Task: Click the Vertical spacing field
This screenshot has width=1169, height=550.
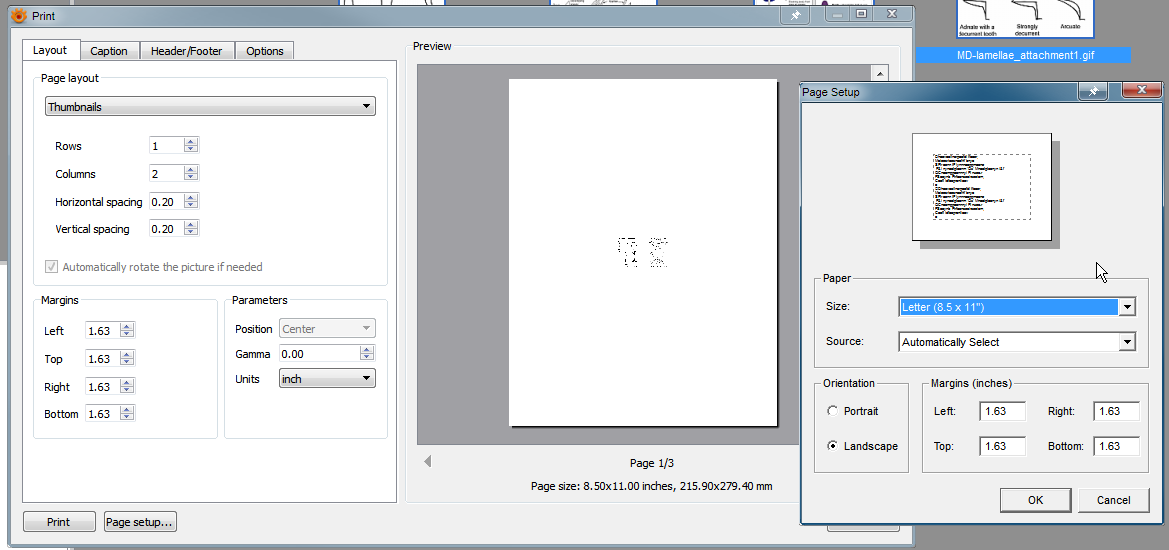Action: [167, 229]
